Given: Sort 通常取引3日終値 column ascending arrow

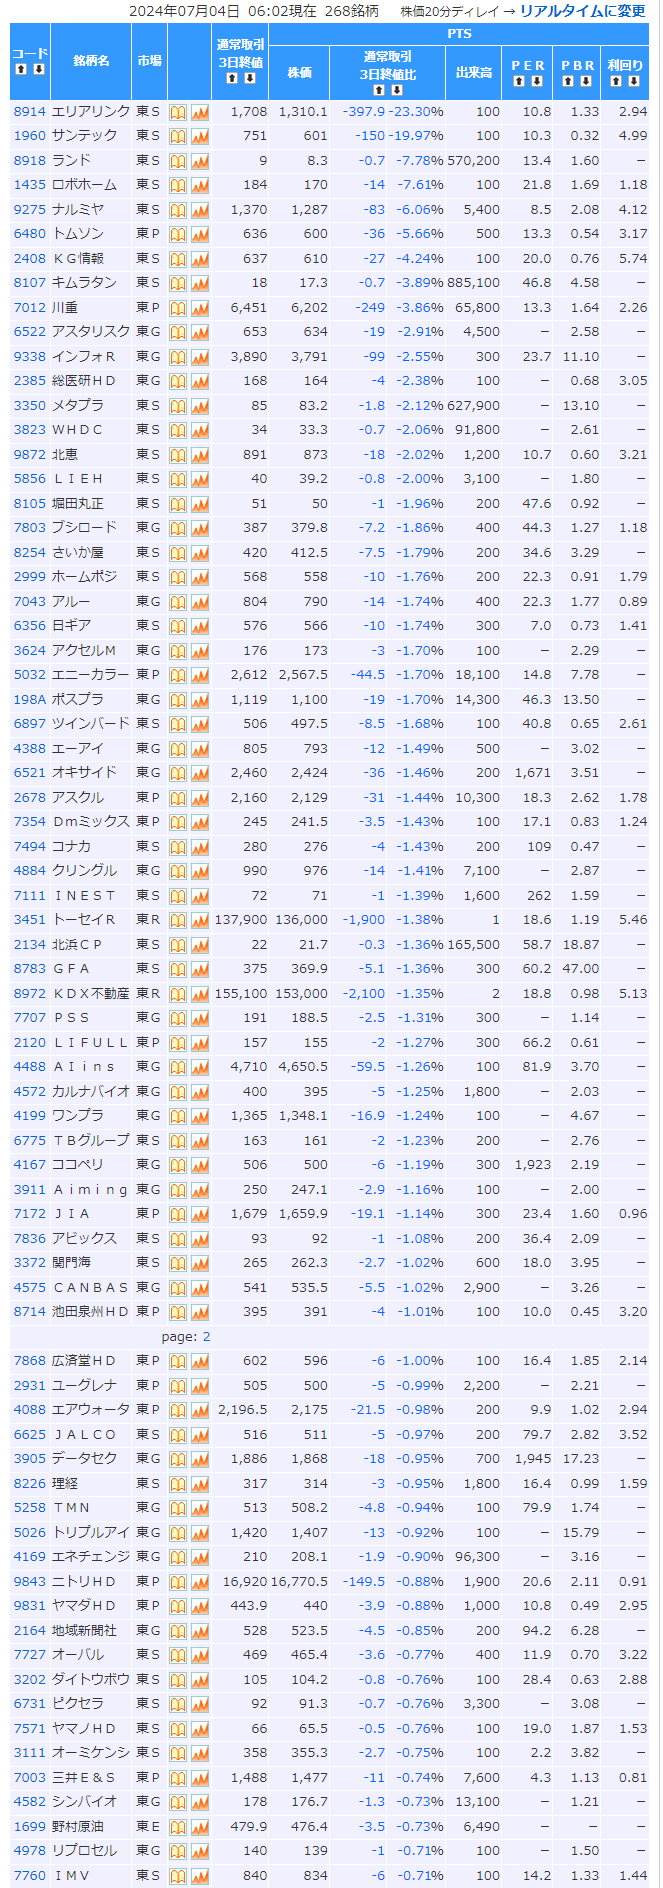Looking at the screenshot, I should click(232, 77).
